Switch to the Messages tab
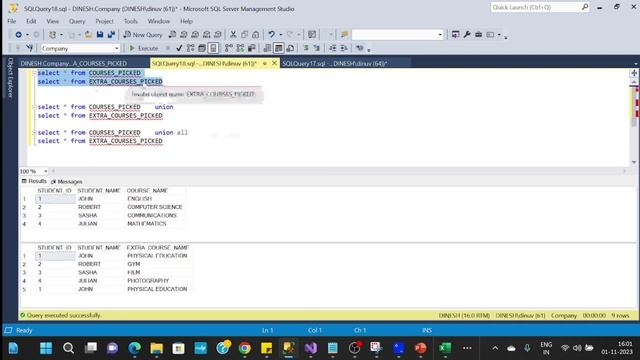The height and width of the screenshot is (360, 640). pos(67,181)
